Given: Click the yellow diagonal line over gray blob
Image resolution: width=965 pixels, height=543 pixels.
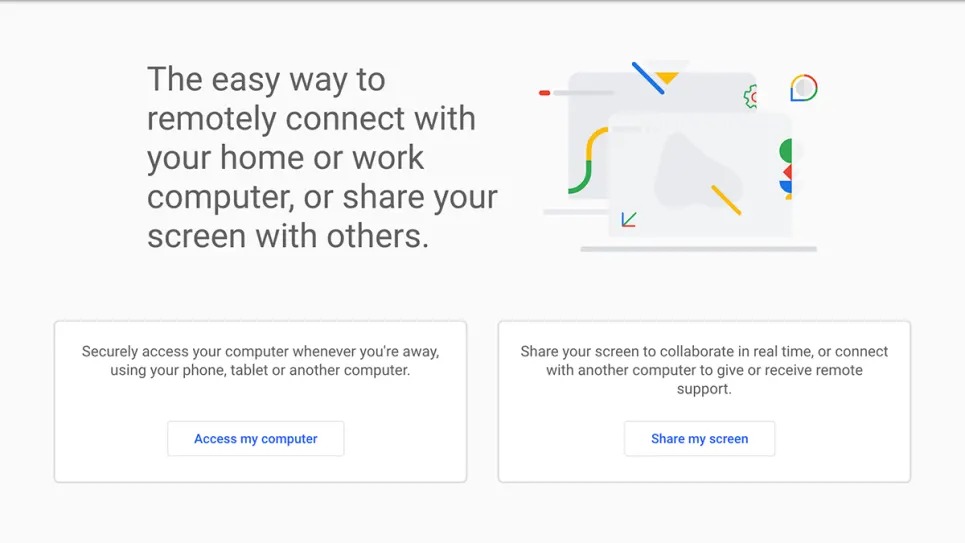Looking at the screenshot, I should pyautogui.click(x=726, y=200).
